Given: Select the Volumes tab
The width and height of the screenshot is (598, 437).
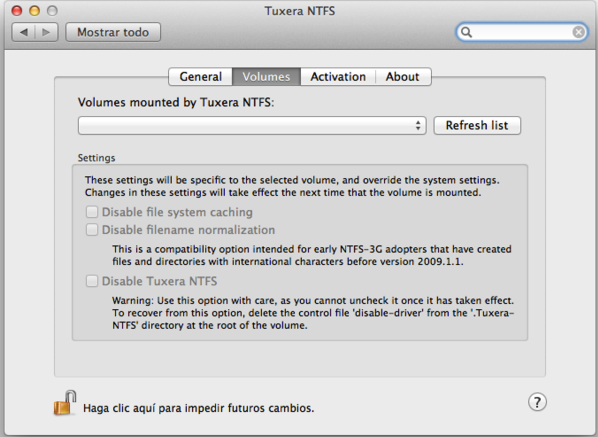Looking at the screenshot, I should [266, 77].
